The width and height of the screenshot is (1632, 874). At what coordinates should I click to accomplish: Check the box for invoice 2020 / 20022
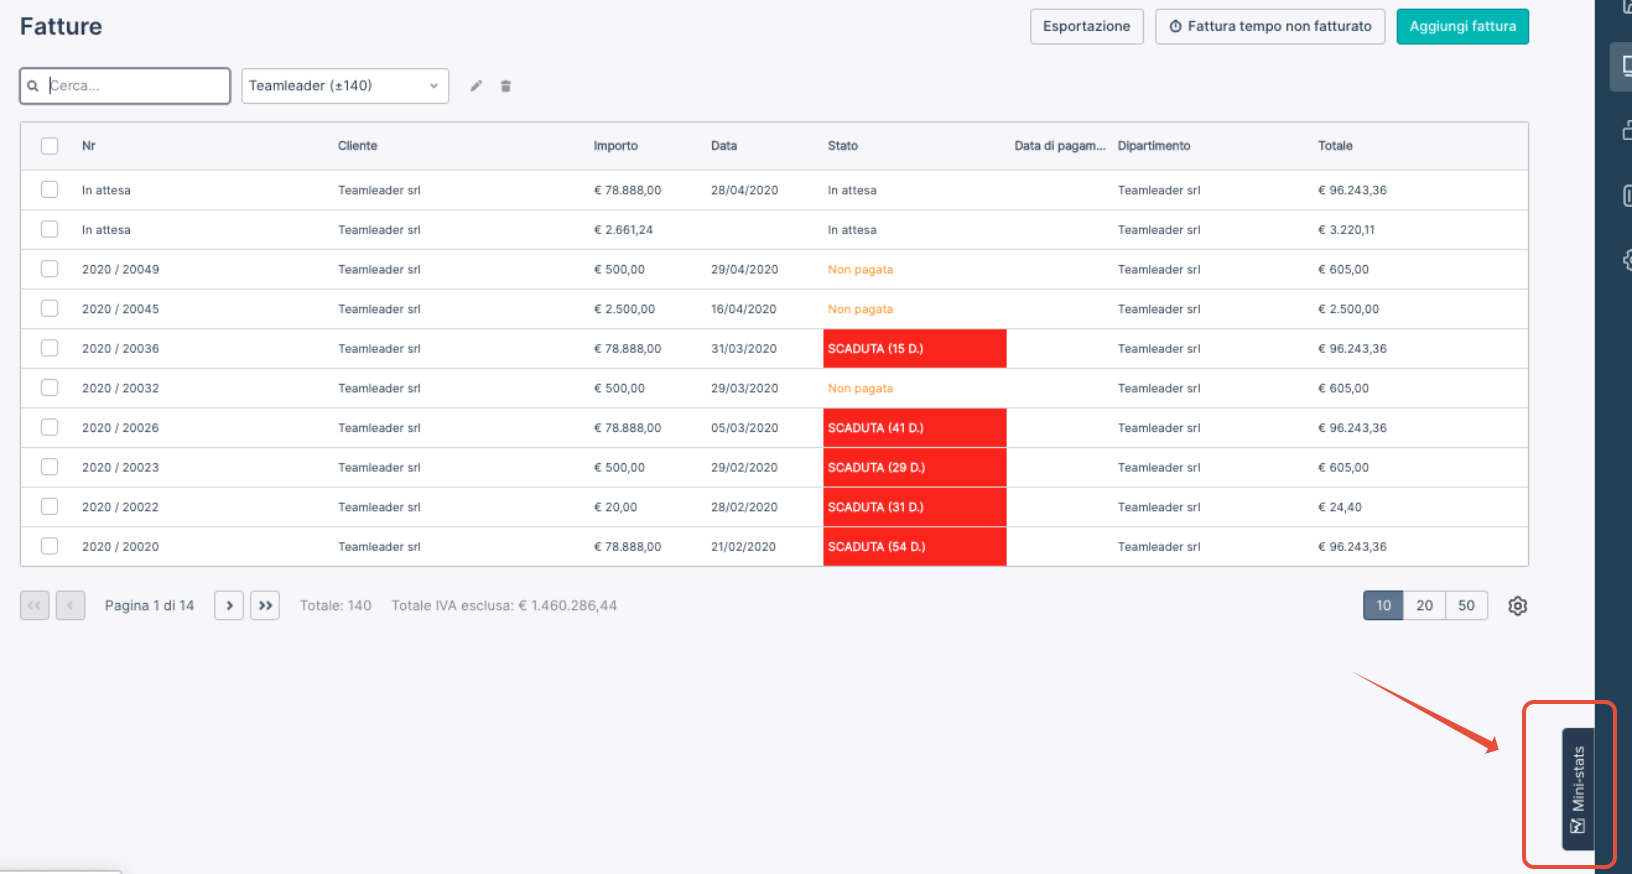[x=49, y=506]
